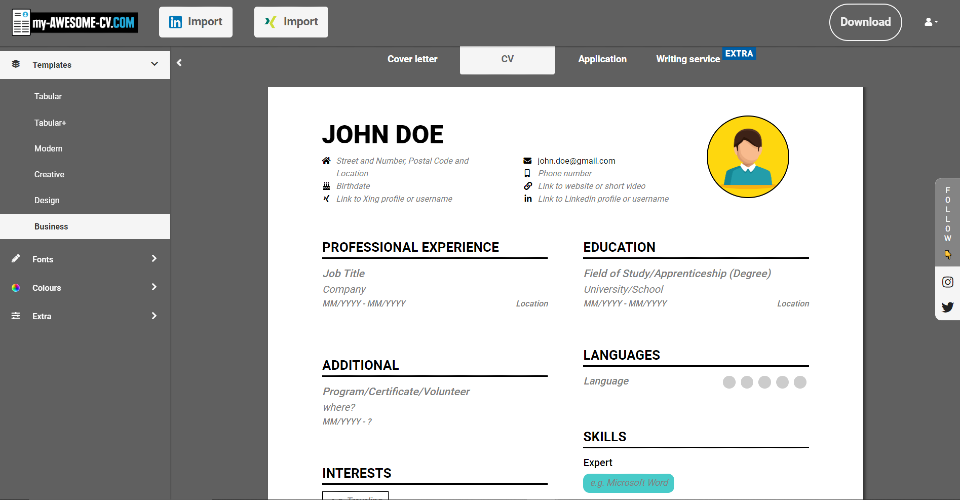Screen dimensions: 960x500
Task: Select the Tabular+ template
Action: pyautogui.click(x=50, y=123)
